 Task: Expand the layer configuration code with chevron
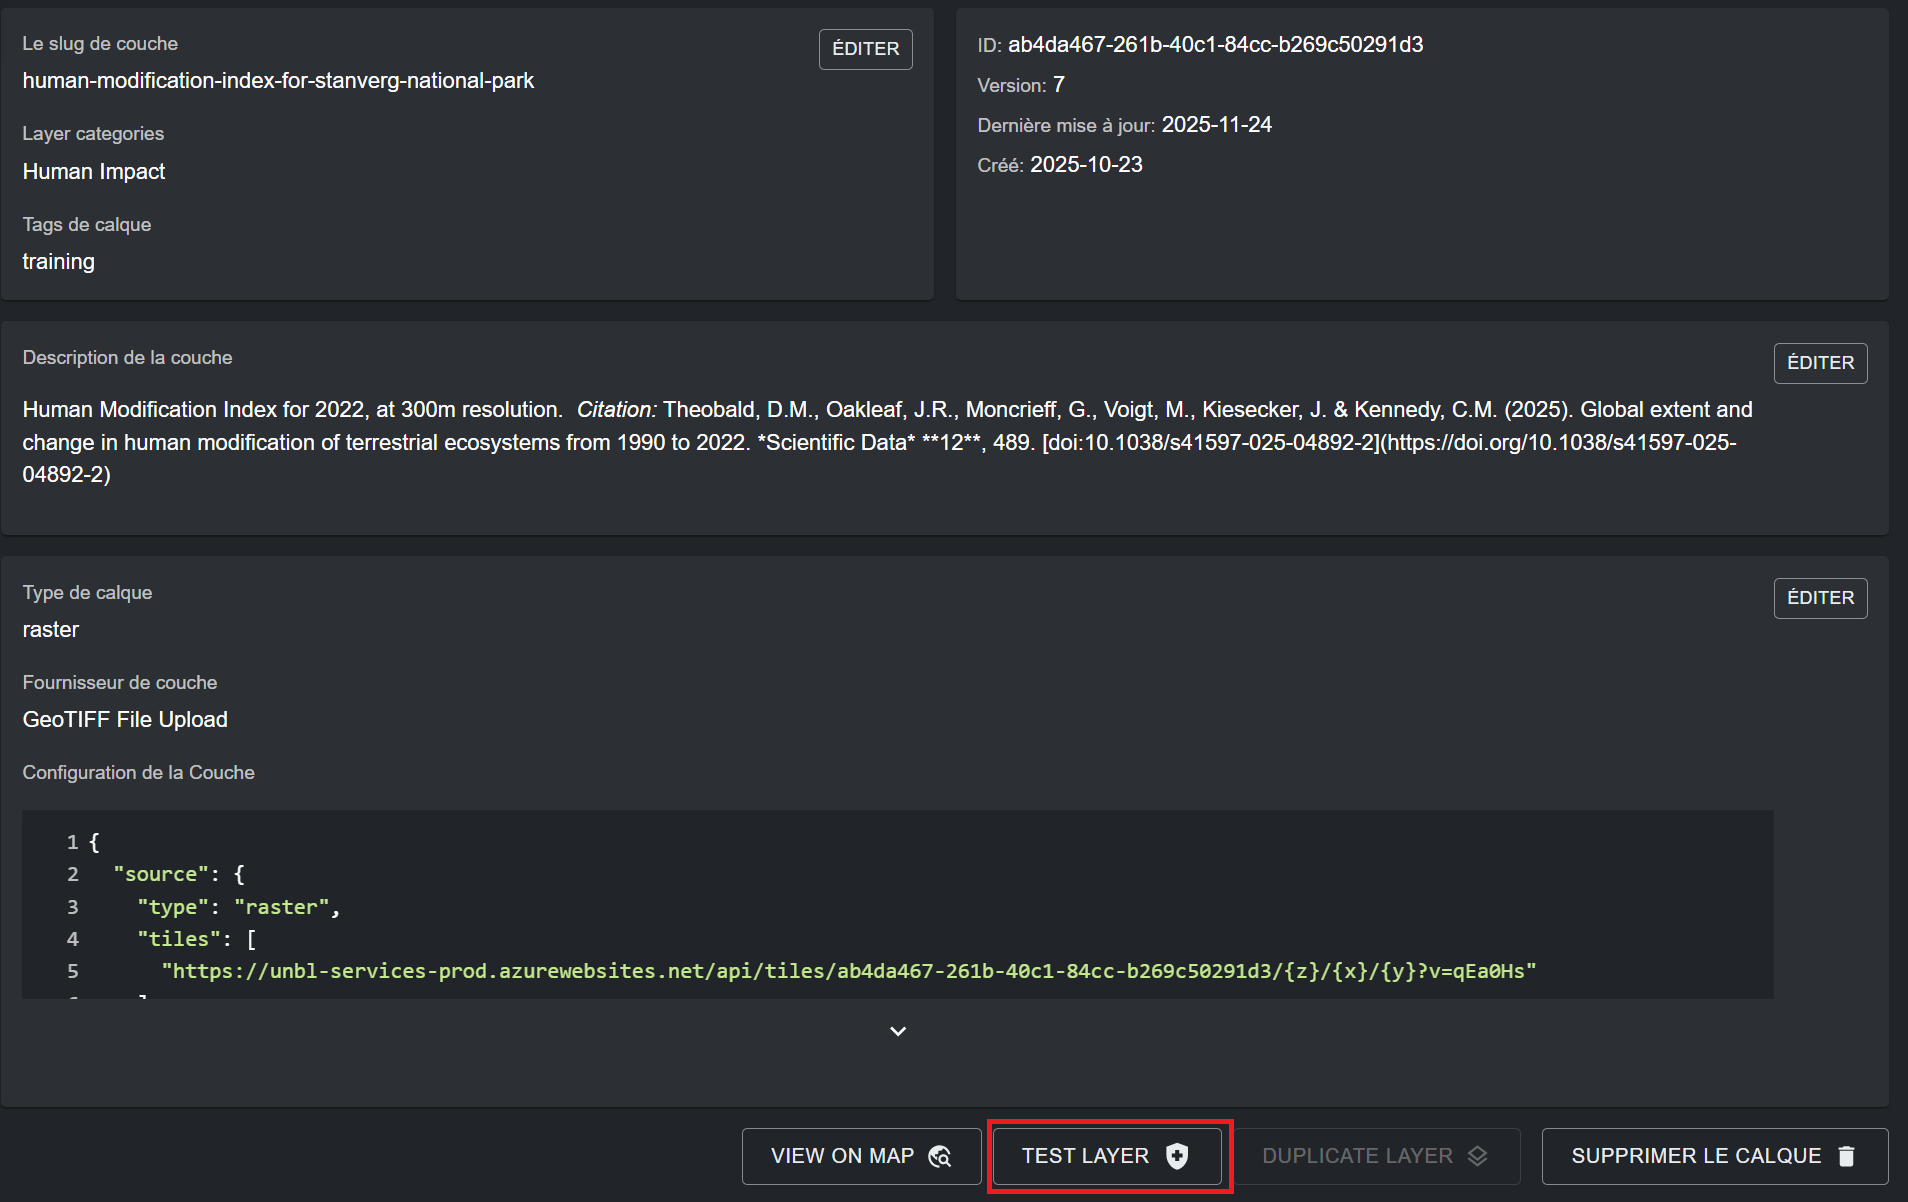click(897, 1031)
